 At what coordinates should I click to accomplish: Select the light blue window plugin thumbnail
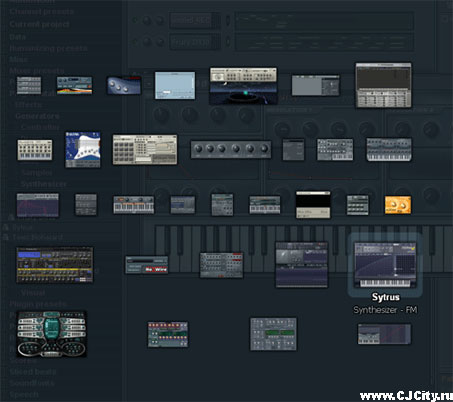[x=175, y=85]
